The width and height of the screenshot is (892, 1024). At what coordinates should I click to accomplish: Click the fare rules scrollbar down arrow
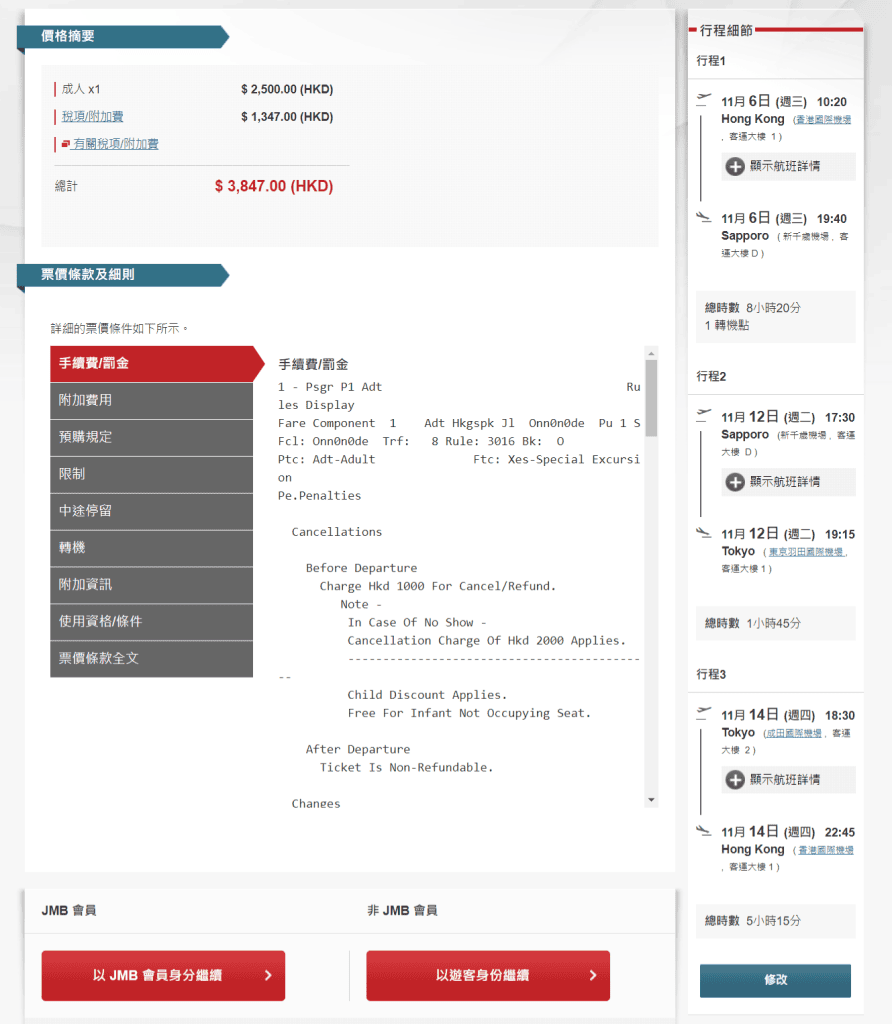click(x=652, y=800)
